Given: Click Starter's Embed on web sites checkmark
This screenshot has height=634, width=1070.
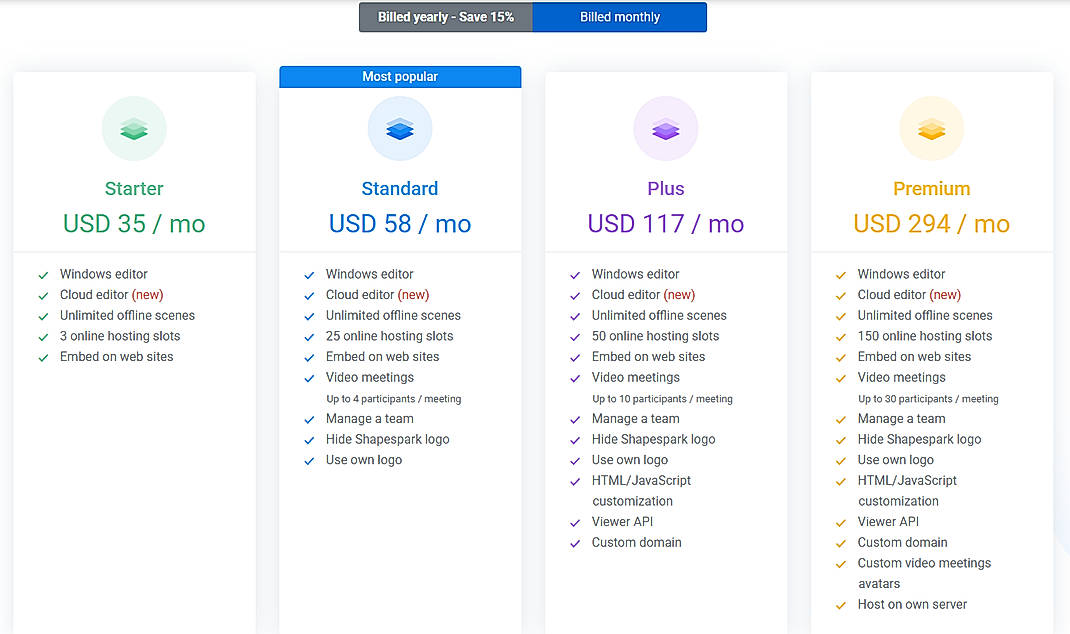Looking at the screenshot, I should pos(44,358).
